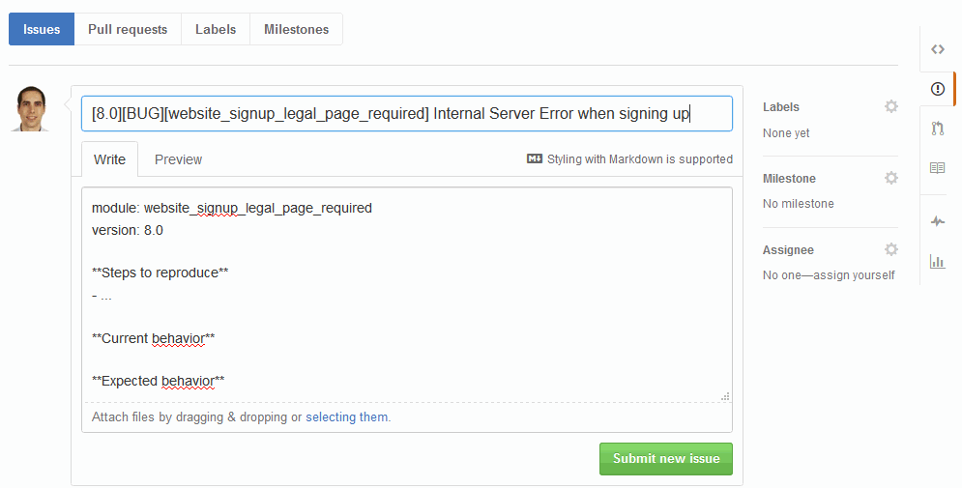Screen dimensions: 962x488
Task: Open the Pulse activity icon
Action: pos(937,222)
